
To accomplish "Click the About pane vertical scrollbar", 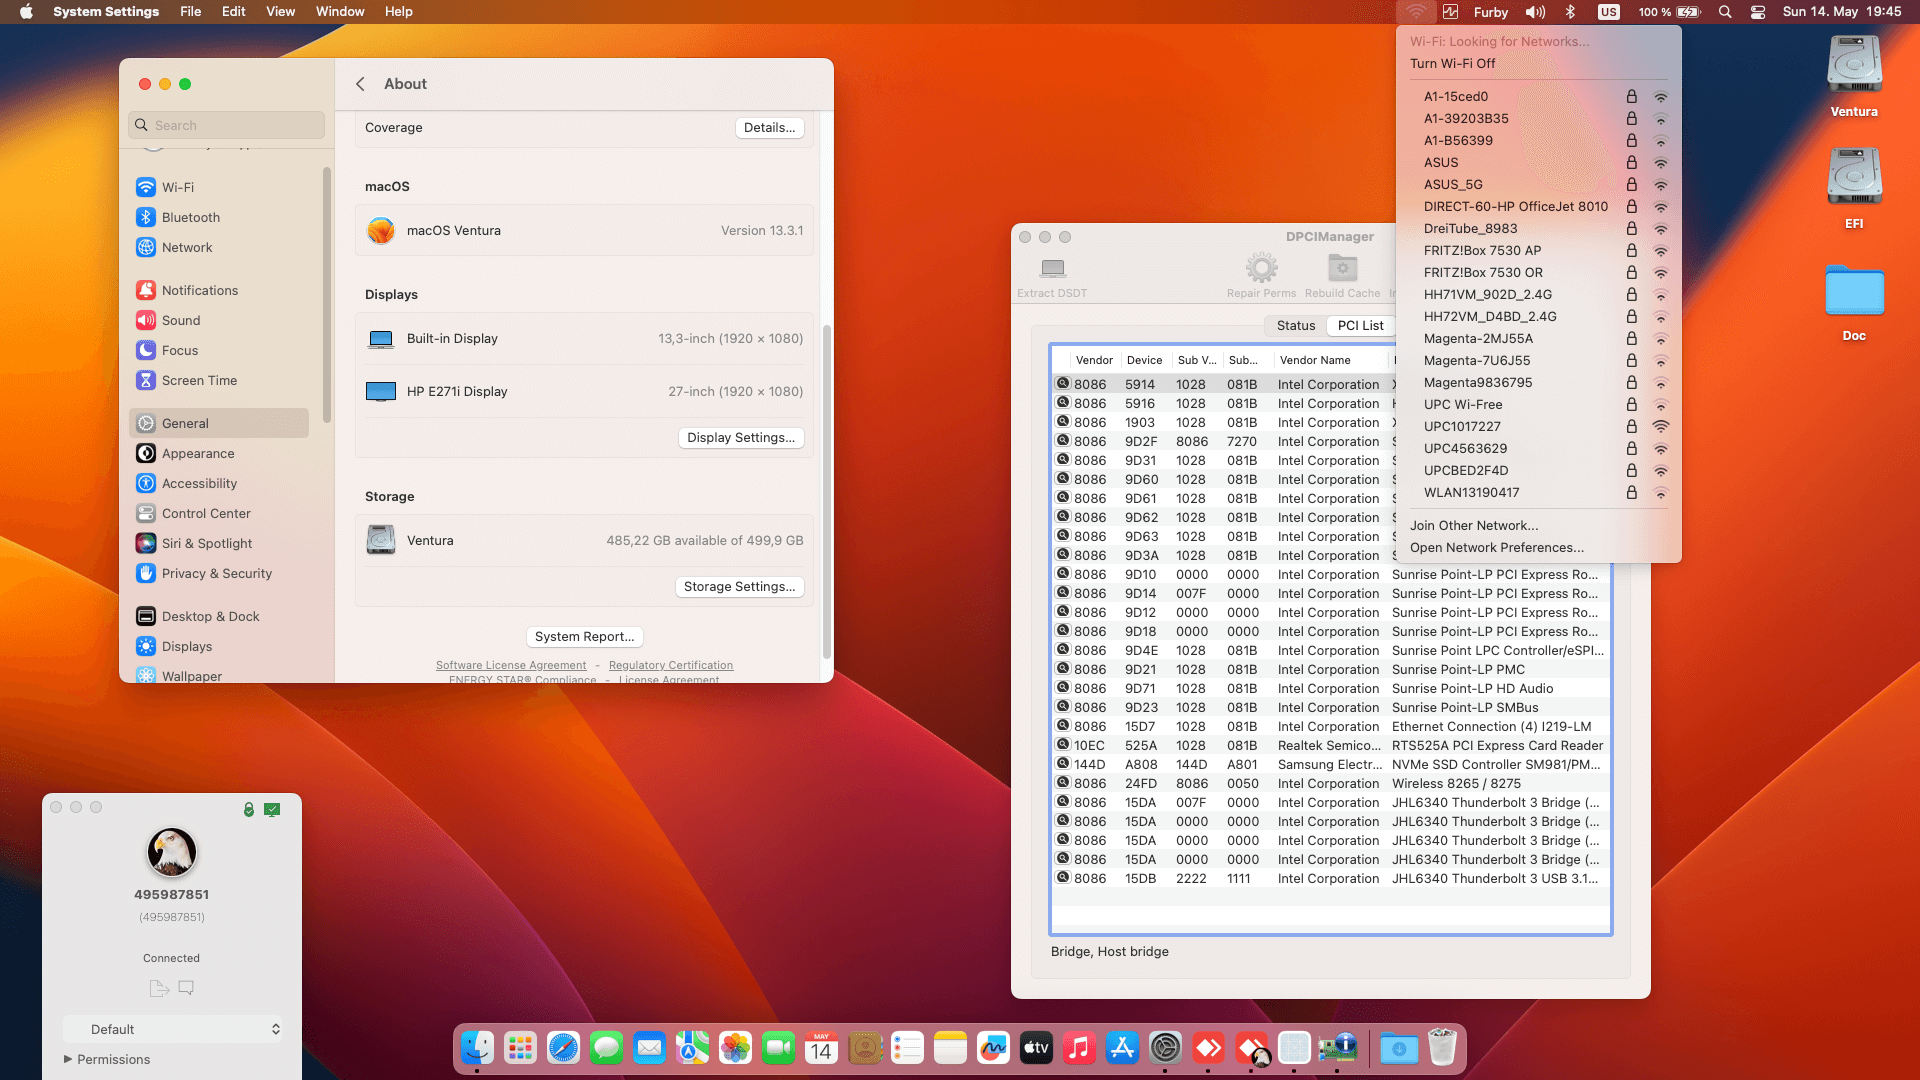I will pos(826,490).
